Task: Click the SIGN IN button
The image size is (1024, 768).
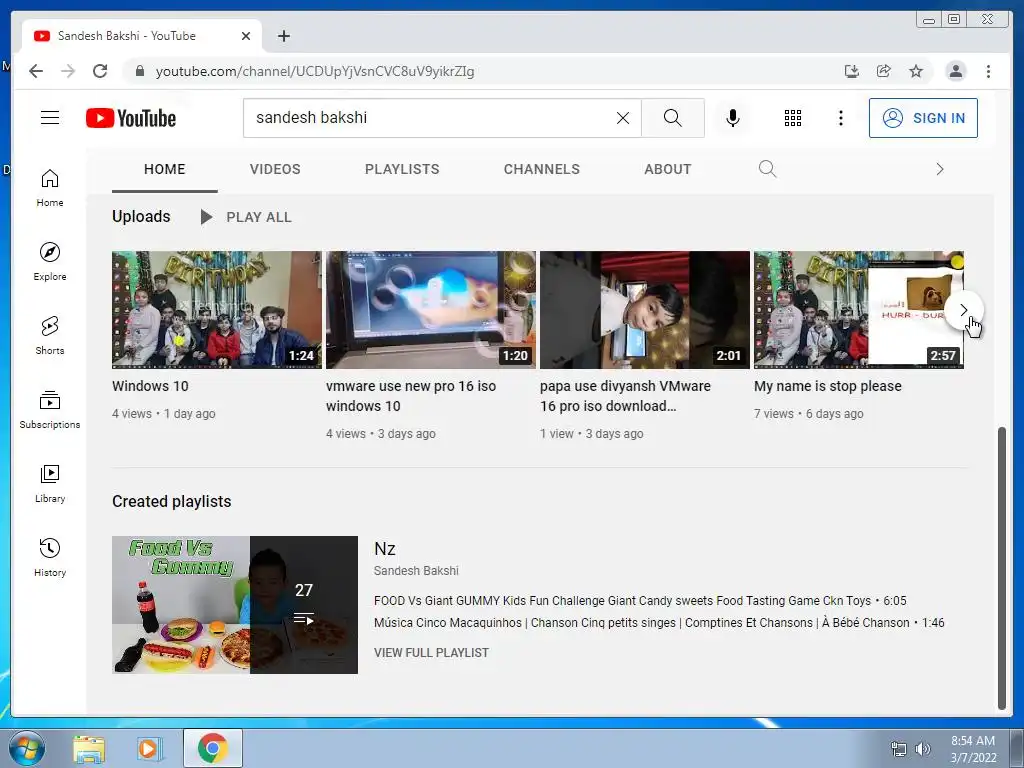Action: tap(923, 118)
